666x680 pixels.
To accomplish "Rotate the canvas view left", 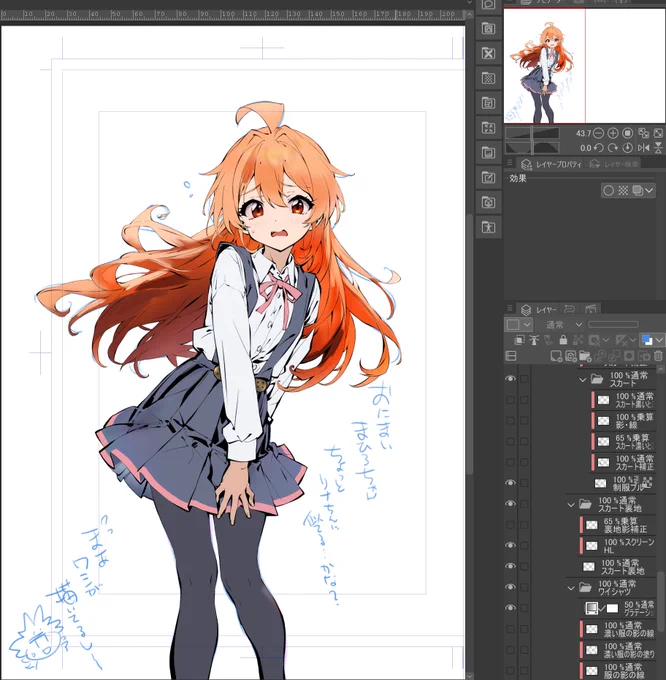I will (x=598, y=148).
